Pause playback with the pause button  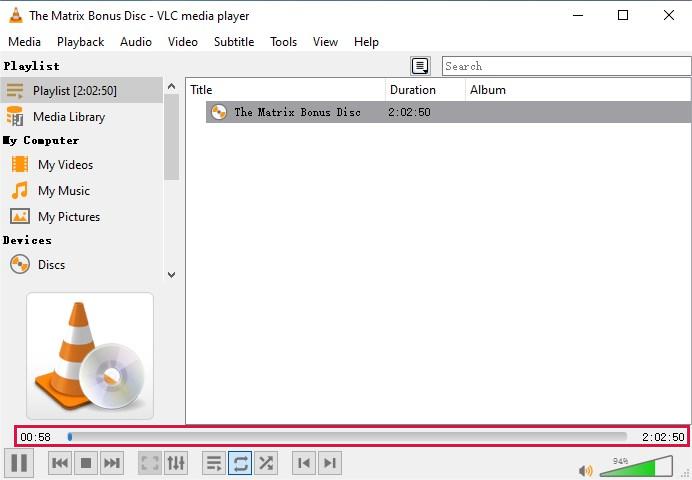click(x=19, y=463)
